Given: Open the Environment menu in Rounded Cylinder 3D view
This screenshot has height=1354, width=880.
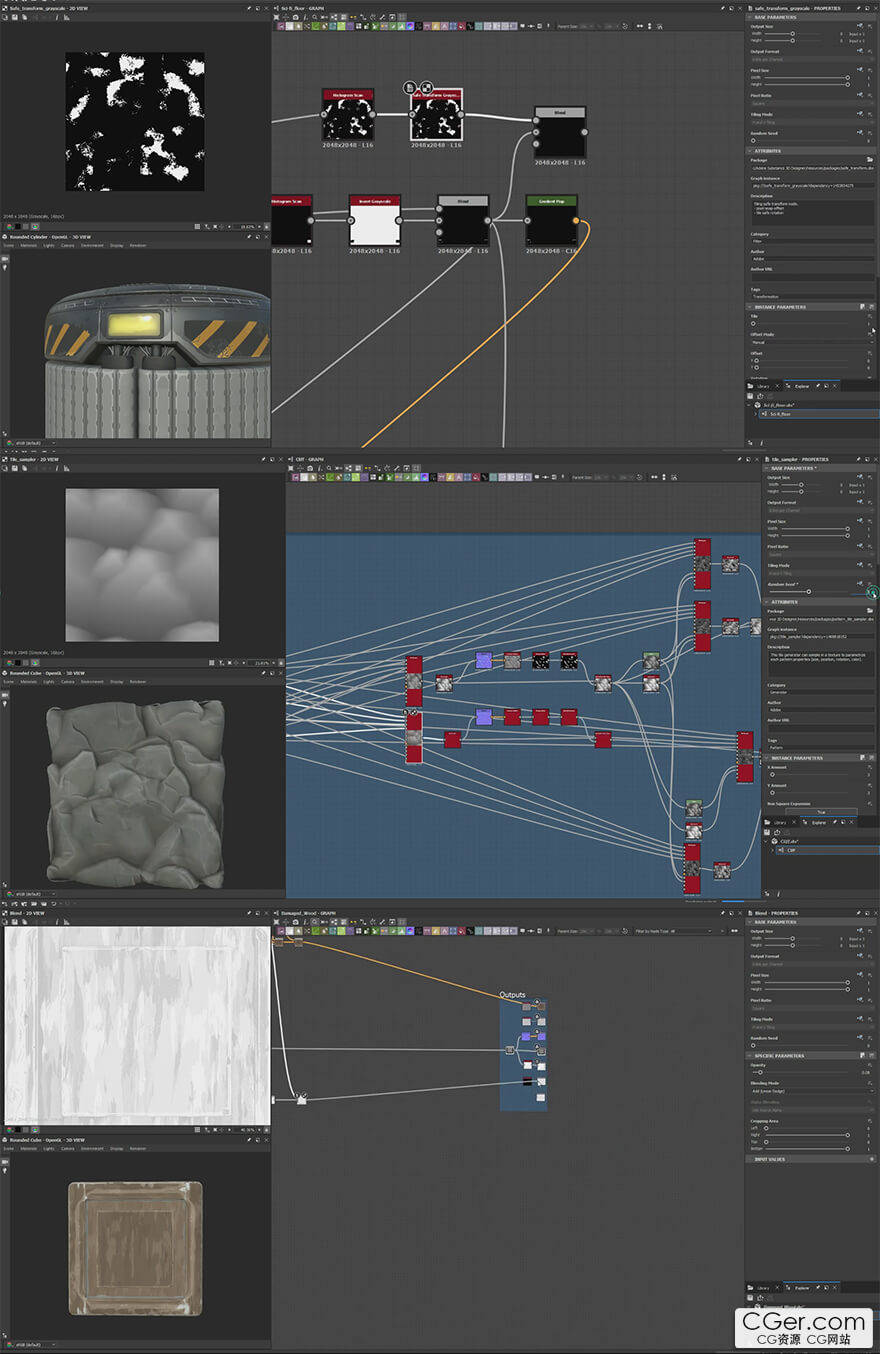Looking at the screenshot, I should [x=92, y=245].
